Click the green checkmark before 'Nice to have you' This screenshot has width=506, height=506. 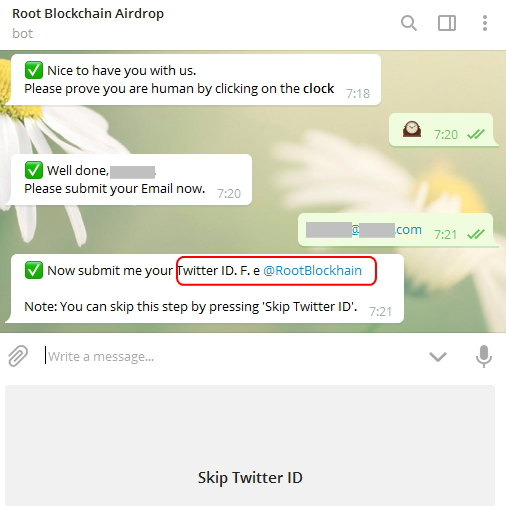pyautogui.click(x=34, y=70)
